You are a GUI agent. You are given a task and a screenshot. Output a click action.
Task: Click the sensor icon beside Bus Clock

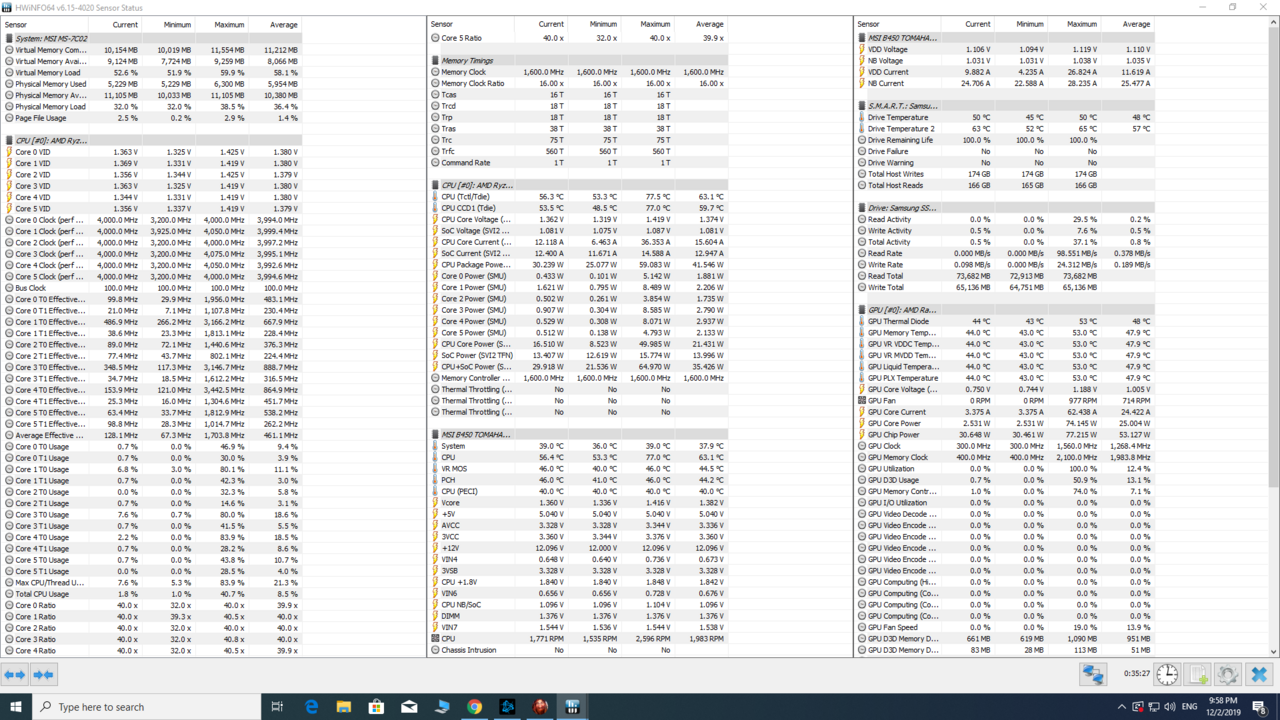(9, 288)
